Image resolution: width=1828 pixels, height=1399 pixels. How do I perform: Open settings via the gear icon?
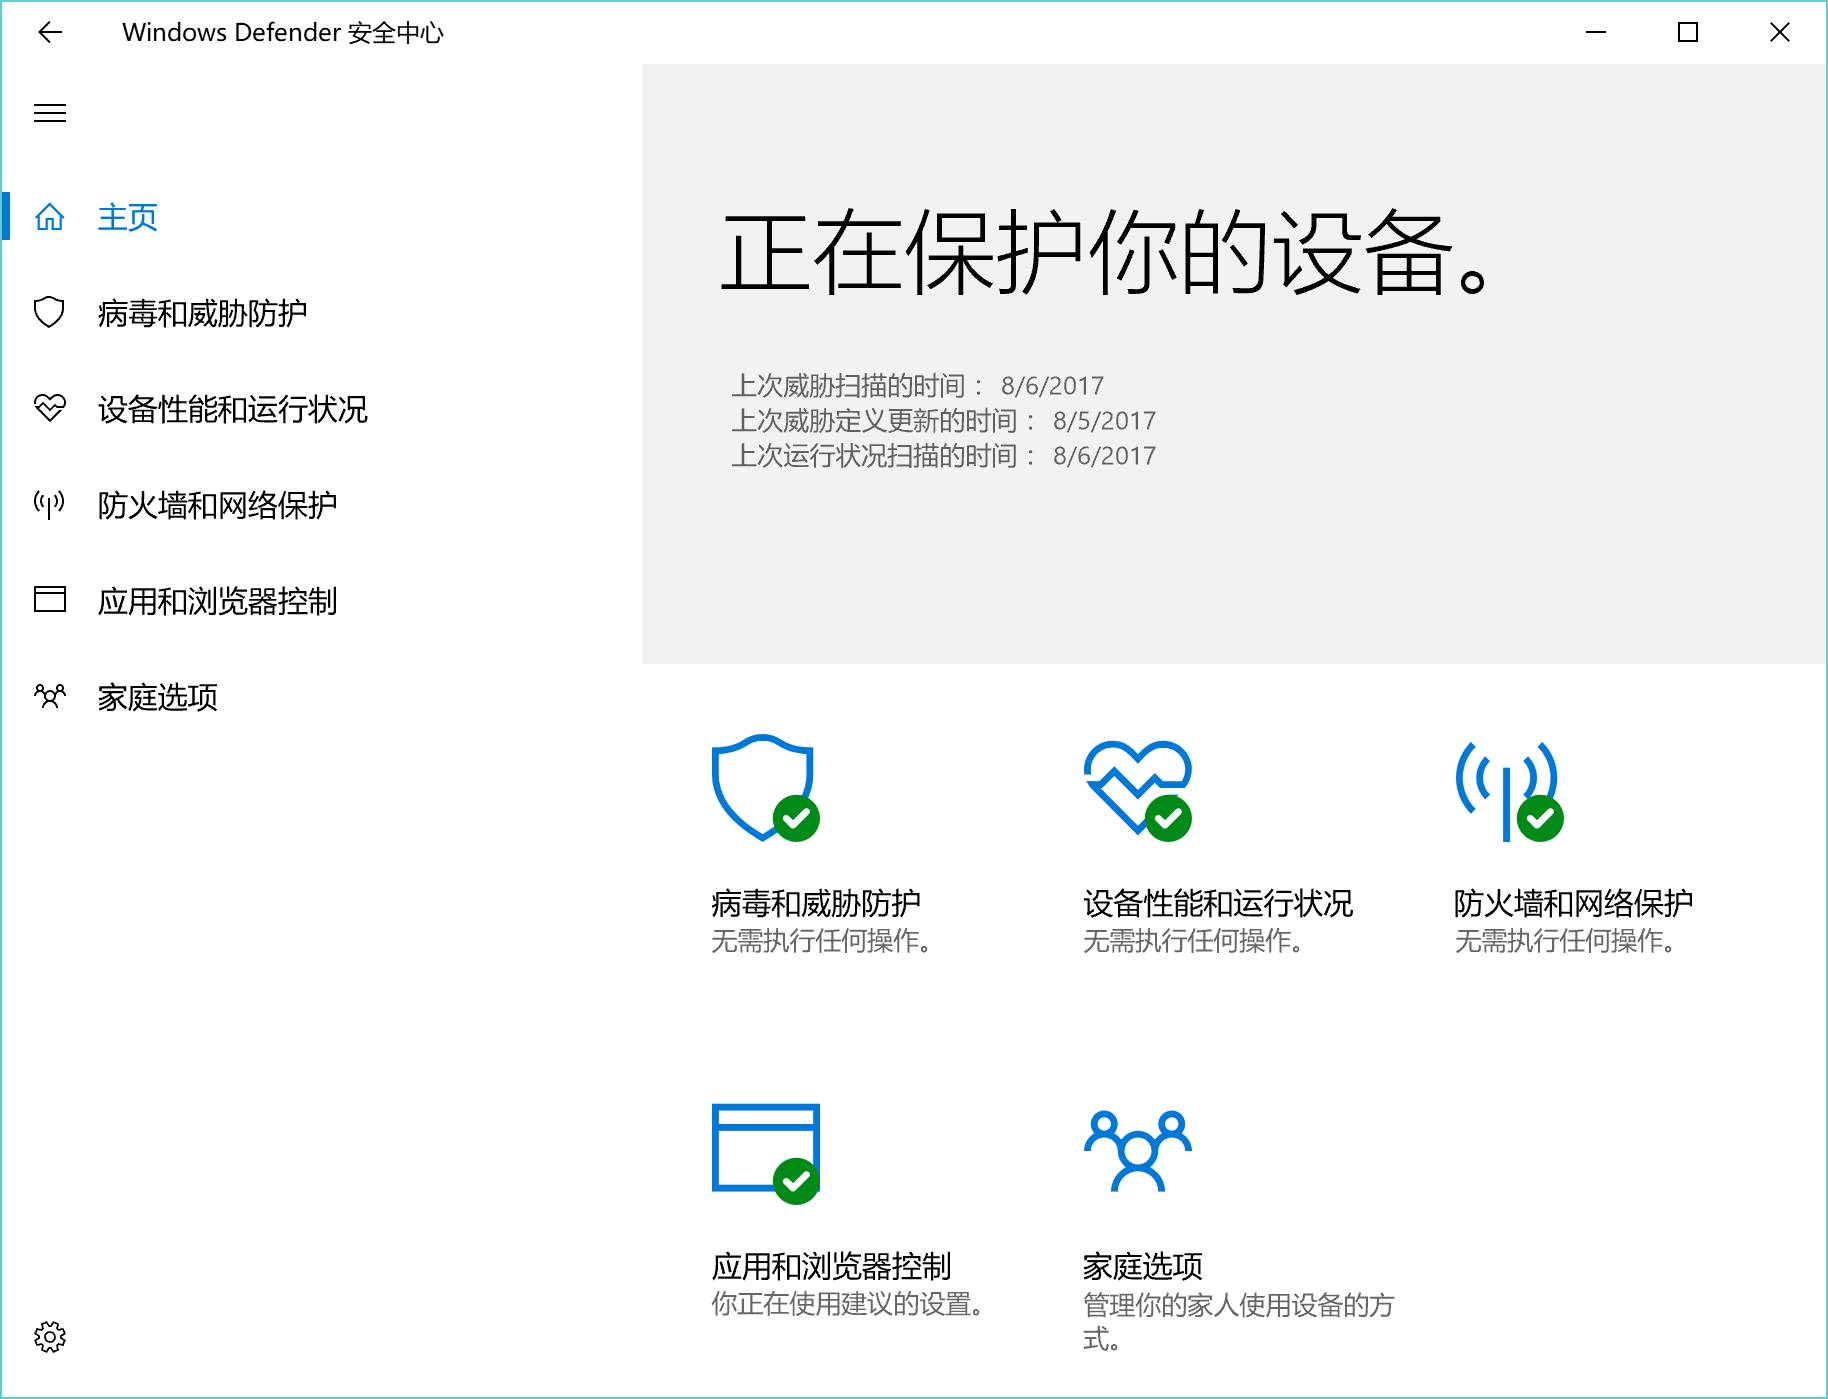point(49,1337)
